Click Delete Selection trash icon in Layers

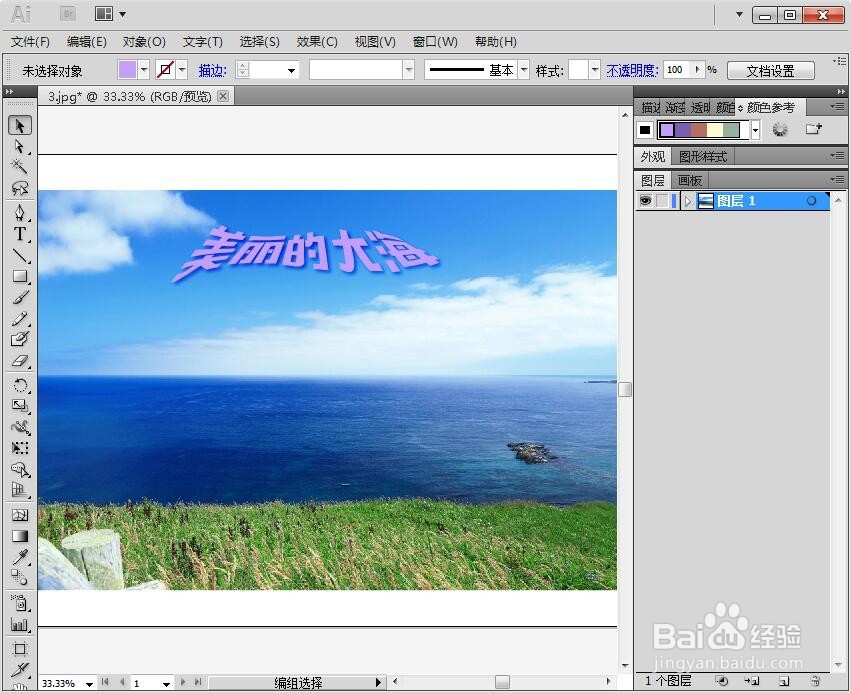(x=815, y=681)
